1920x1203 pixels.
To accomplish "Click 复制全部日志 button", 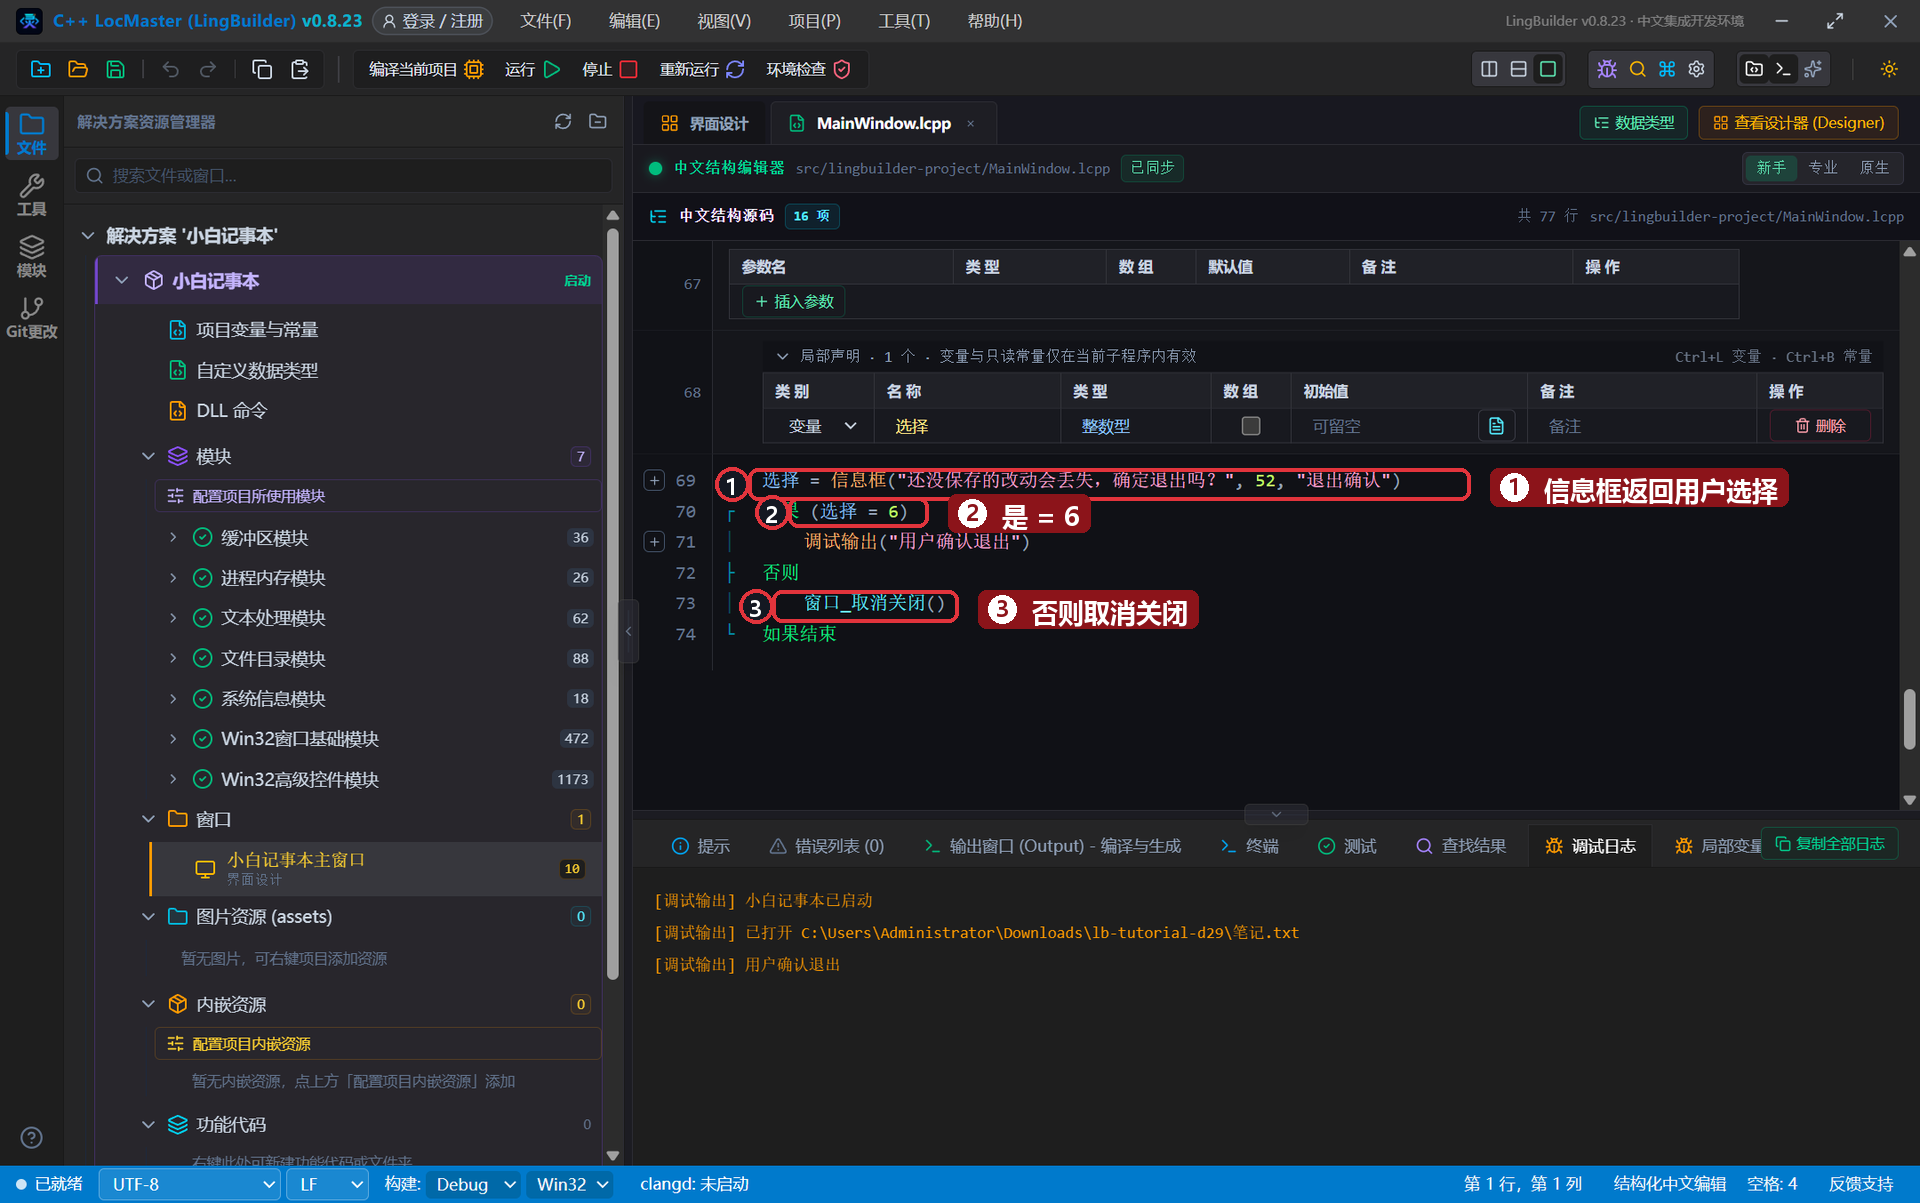I will click(1829, 844).
